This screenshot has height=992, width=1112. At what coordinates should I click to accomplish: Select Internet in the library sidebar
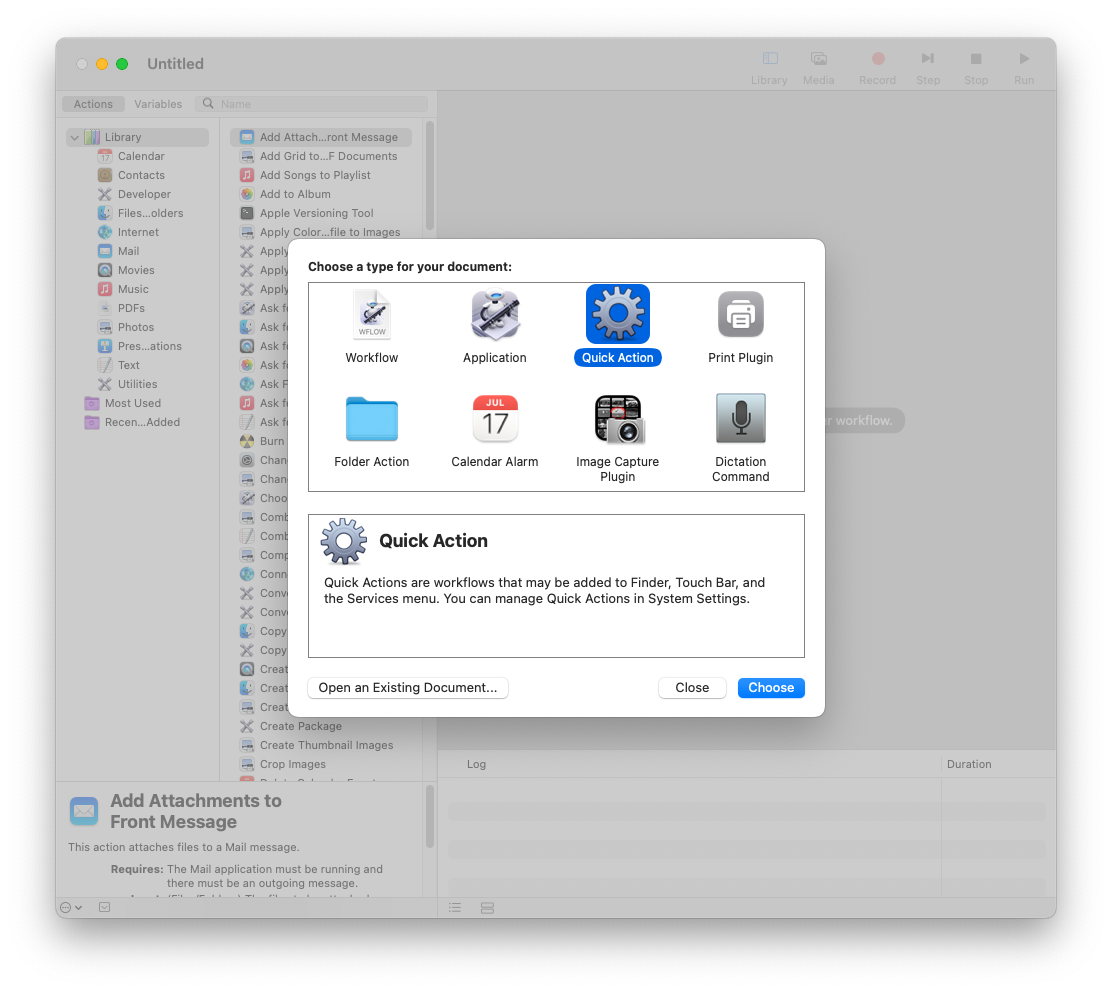point(138,233)
